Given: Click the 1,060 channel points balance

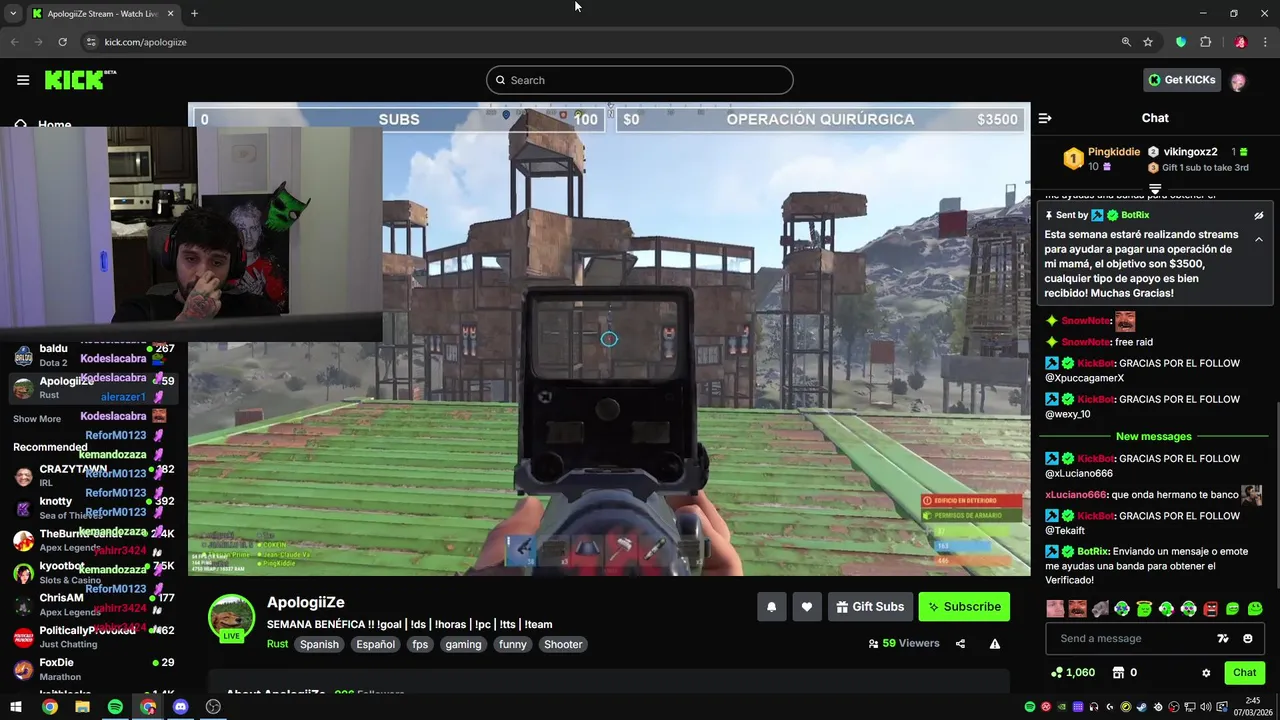Looking at the screenshot, I should [1073, 673].
